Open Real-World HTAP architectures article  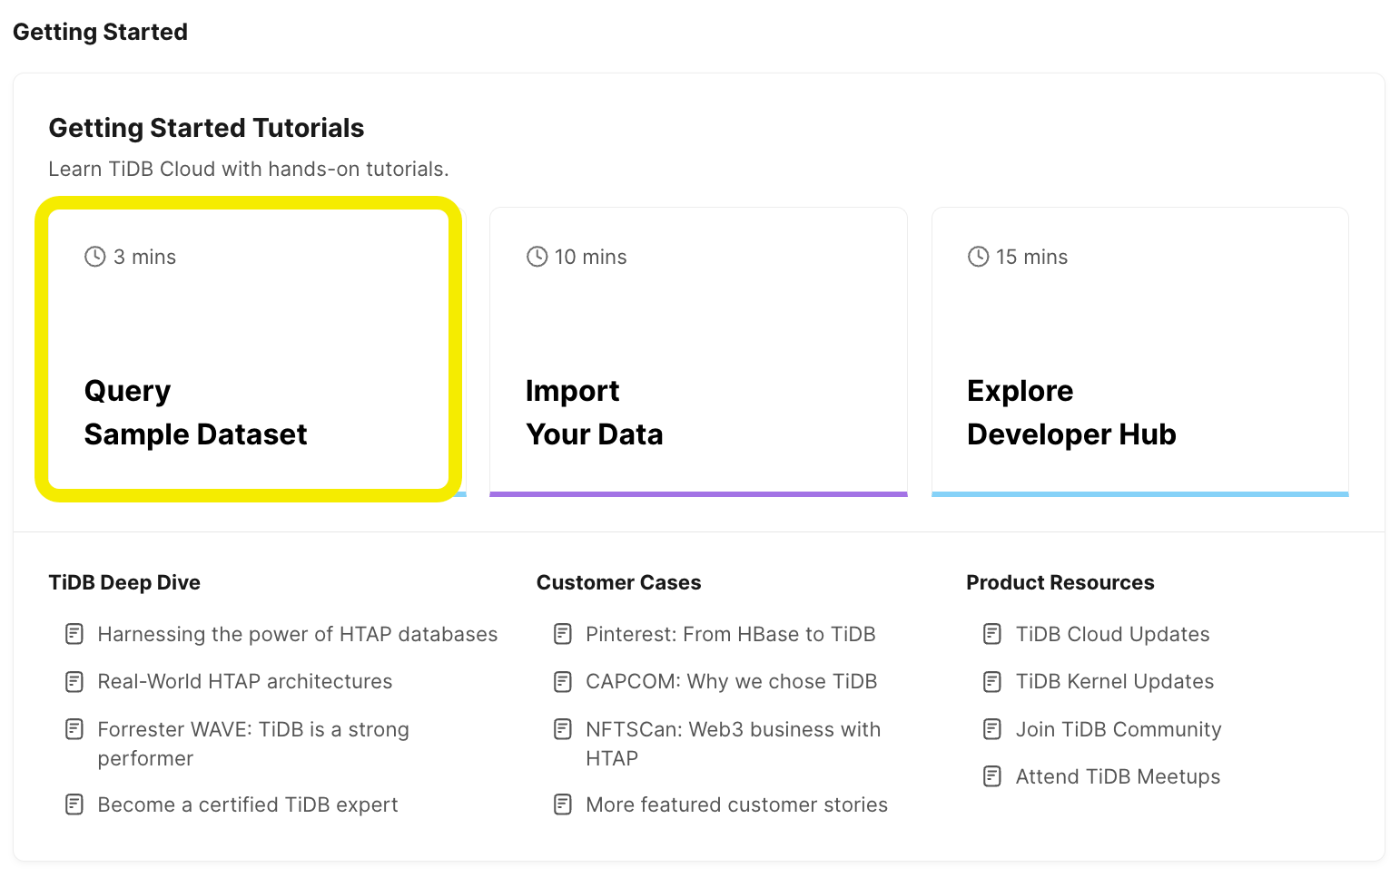[245, 681]
